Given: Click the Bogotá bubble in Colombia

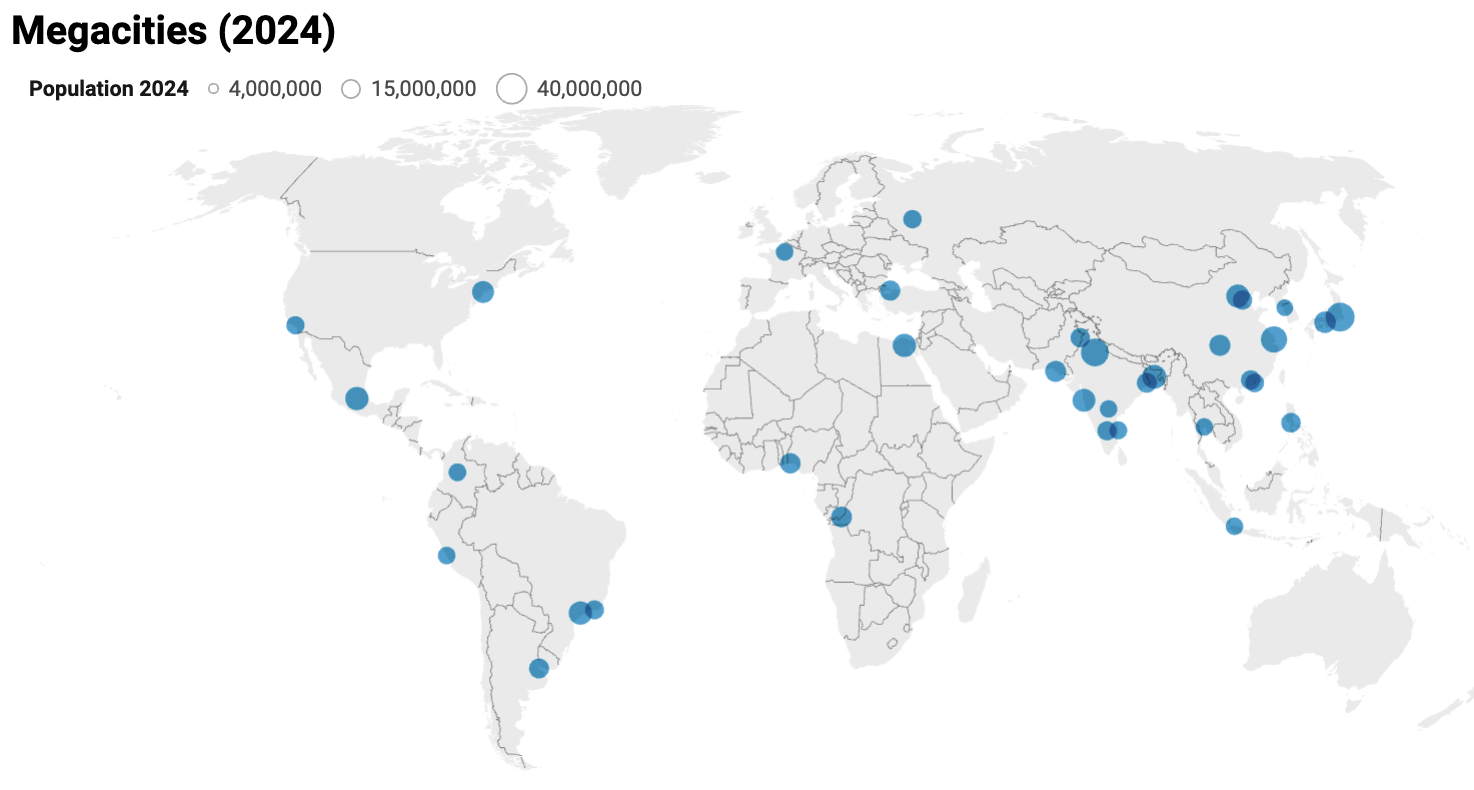Looking at the screenshot, I should coord(457,472).
